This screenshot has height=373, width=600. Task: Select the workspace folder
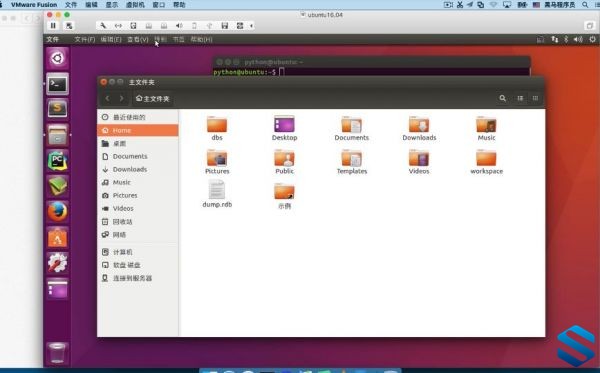pyautogui.click(x=486, y=162)
